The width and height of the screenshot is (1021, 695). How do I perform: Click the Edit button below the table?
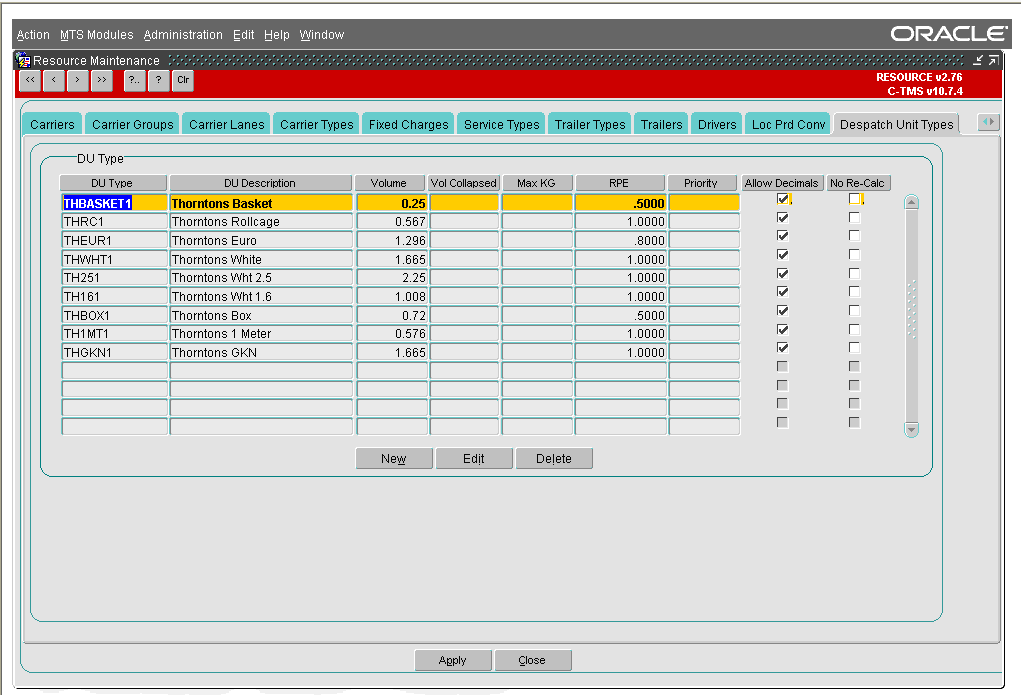[473, 459]
